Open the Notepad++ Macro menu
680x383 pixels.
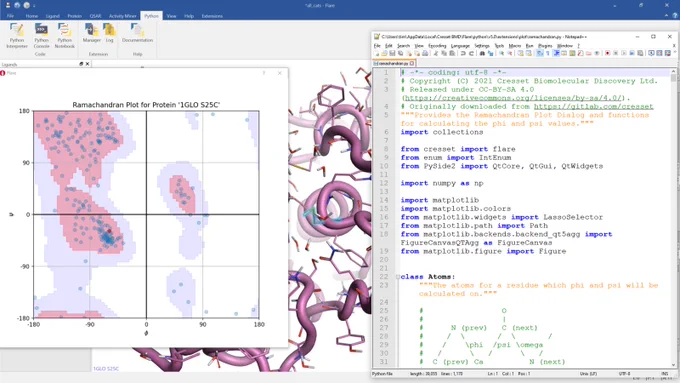click(x=515, y=46)
